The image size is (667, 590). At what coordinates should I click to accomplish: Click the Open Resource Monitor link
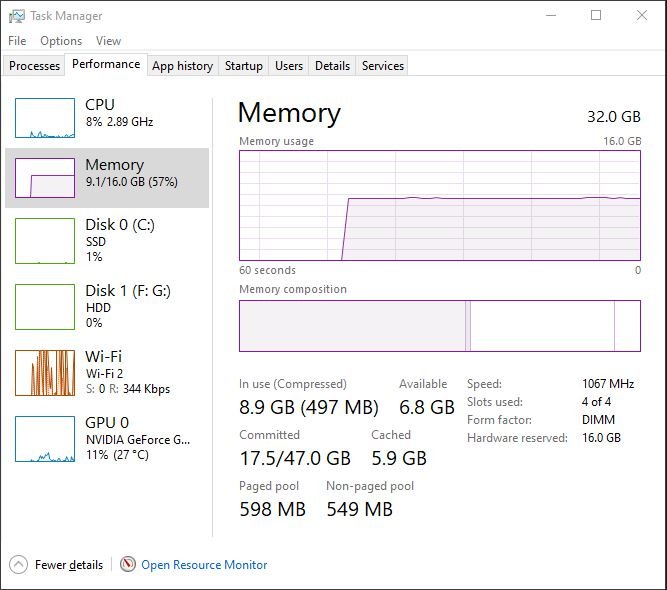[204, 565]
